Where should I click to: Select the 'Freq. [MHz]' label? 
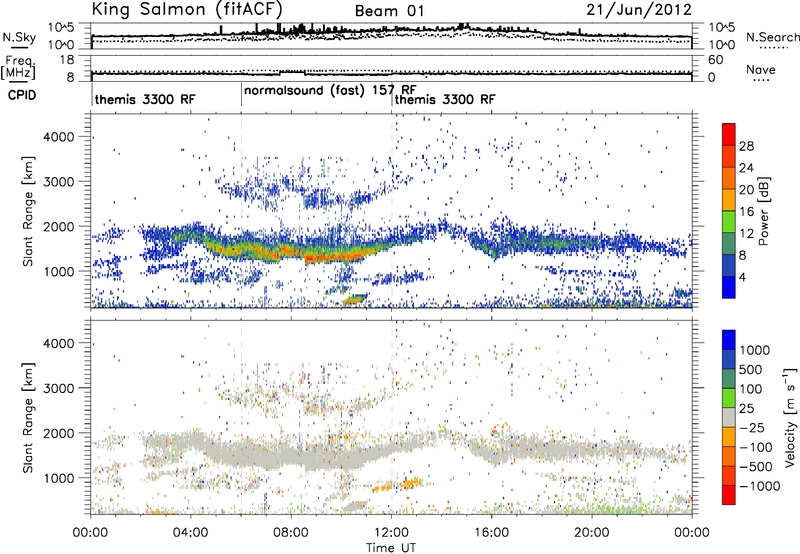(20, 68)
